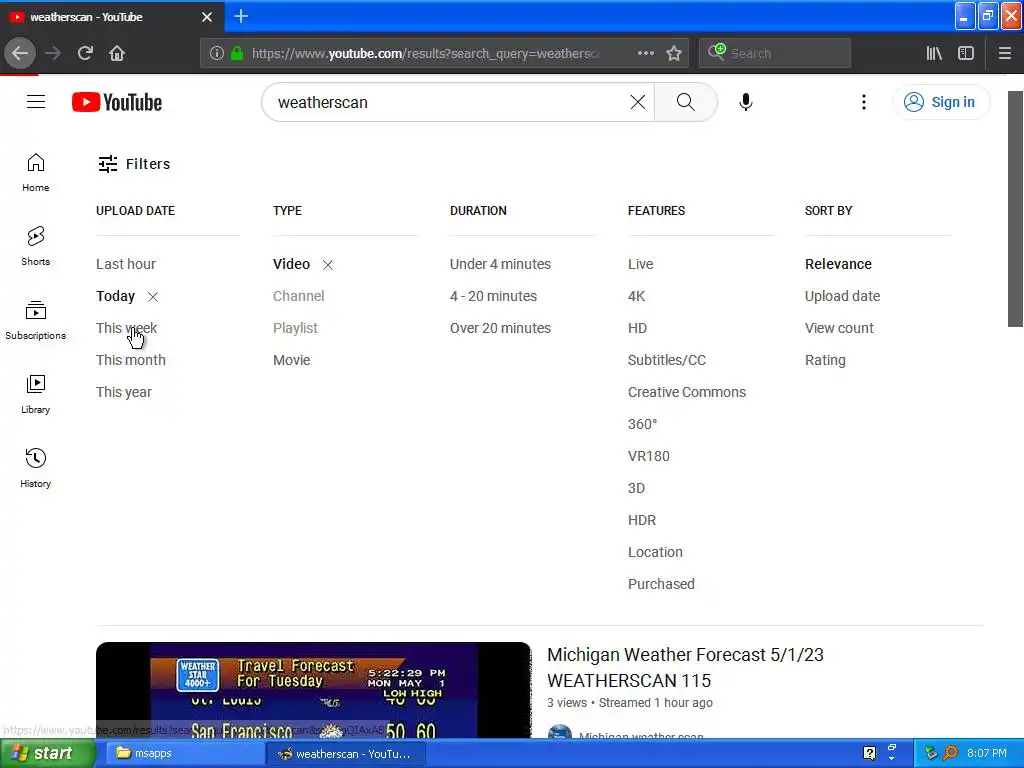The height and width of the screenshot is (768, 1024).
Task: Reload the page
Action: point(85,53)
